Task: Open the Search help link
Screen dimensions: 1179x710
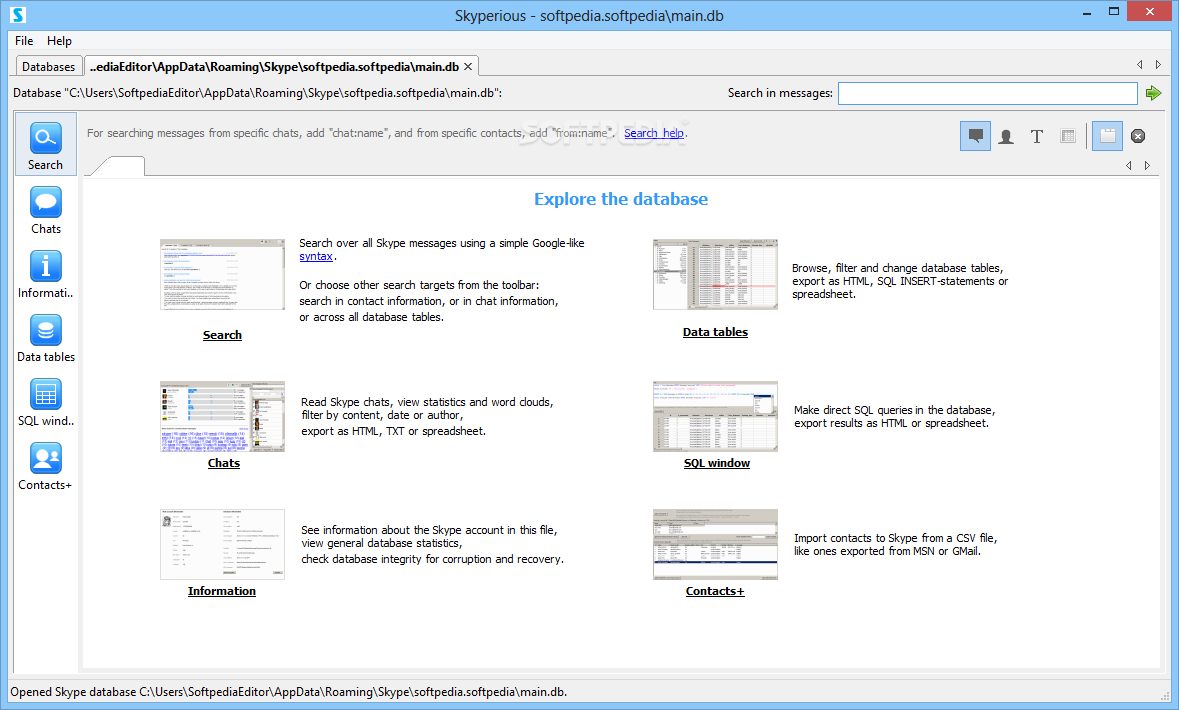Action: [653, 133]
